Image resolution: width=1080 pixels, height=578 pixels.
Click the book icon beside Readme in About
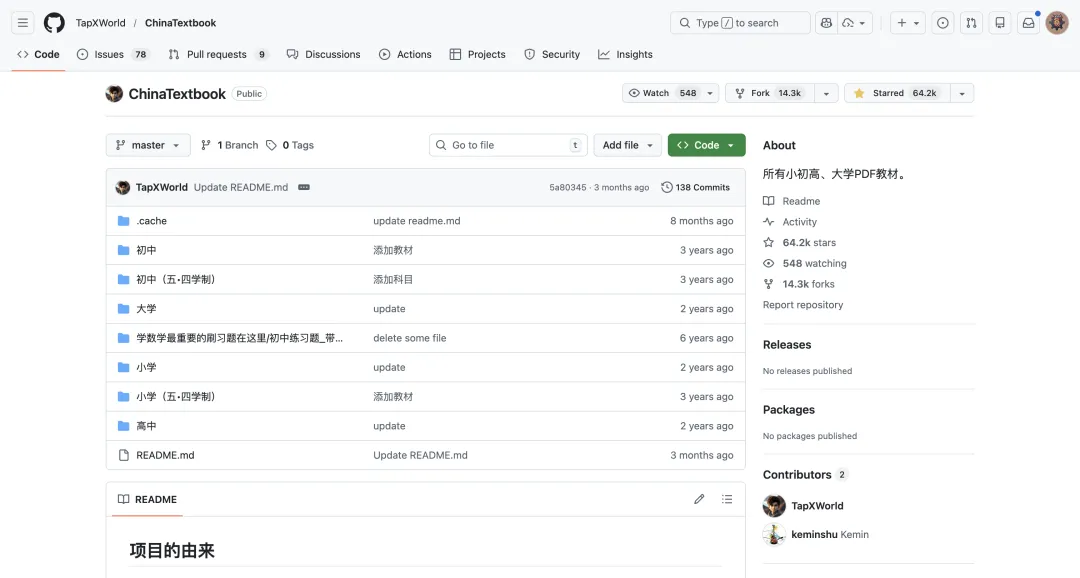(x=769, y=201)
